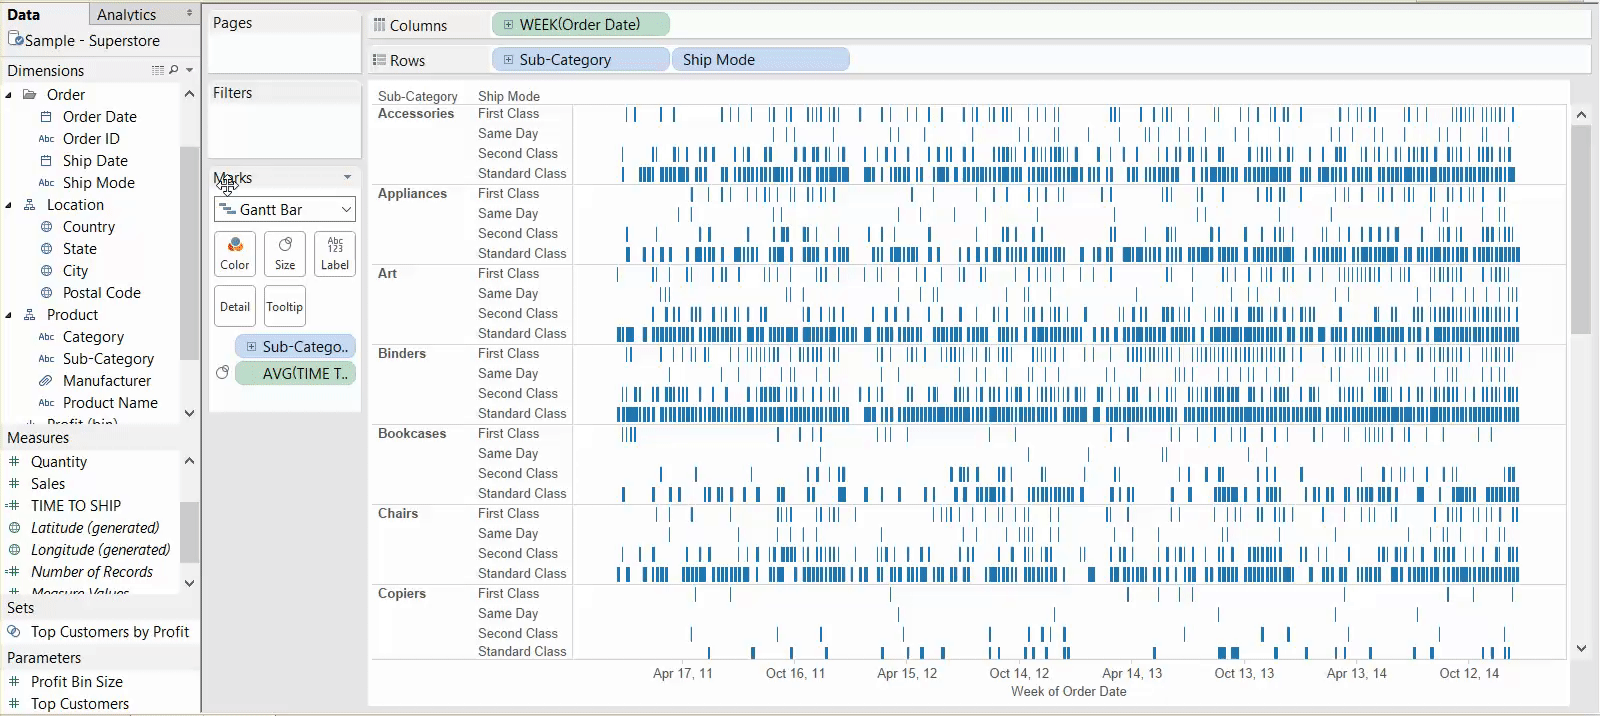1600x716 pixels.
Task: Click the chart's vertical scrollbar down arrow
Action: coord(1581,648)
